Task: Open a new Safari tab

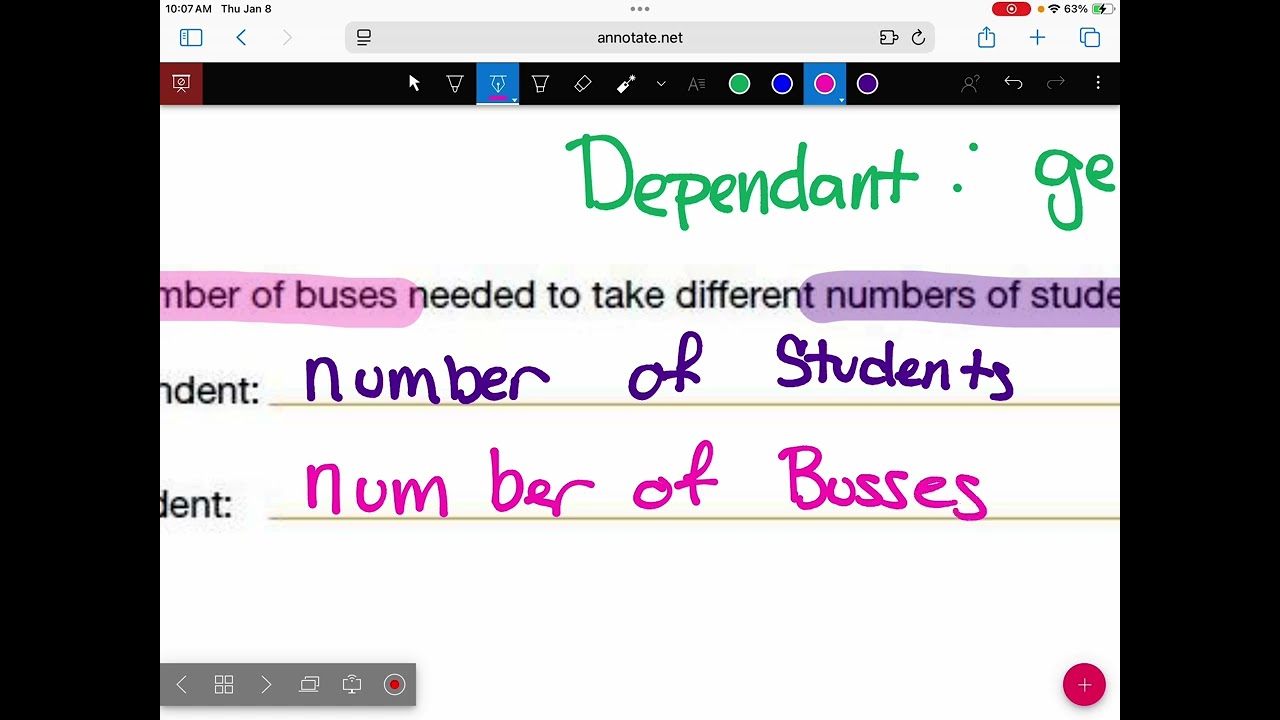Action: coord(1037,38)
